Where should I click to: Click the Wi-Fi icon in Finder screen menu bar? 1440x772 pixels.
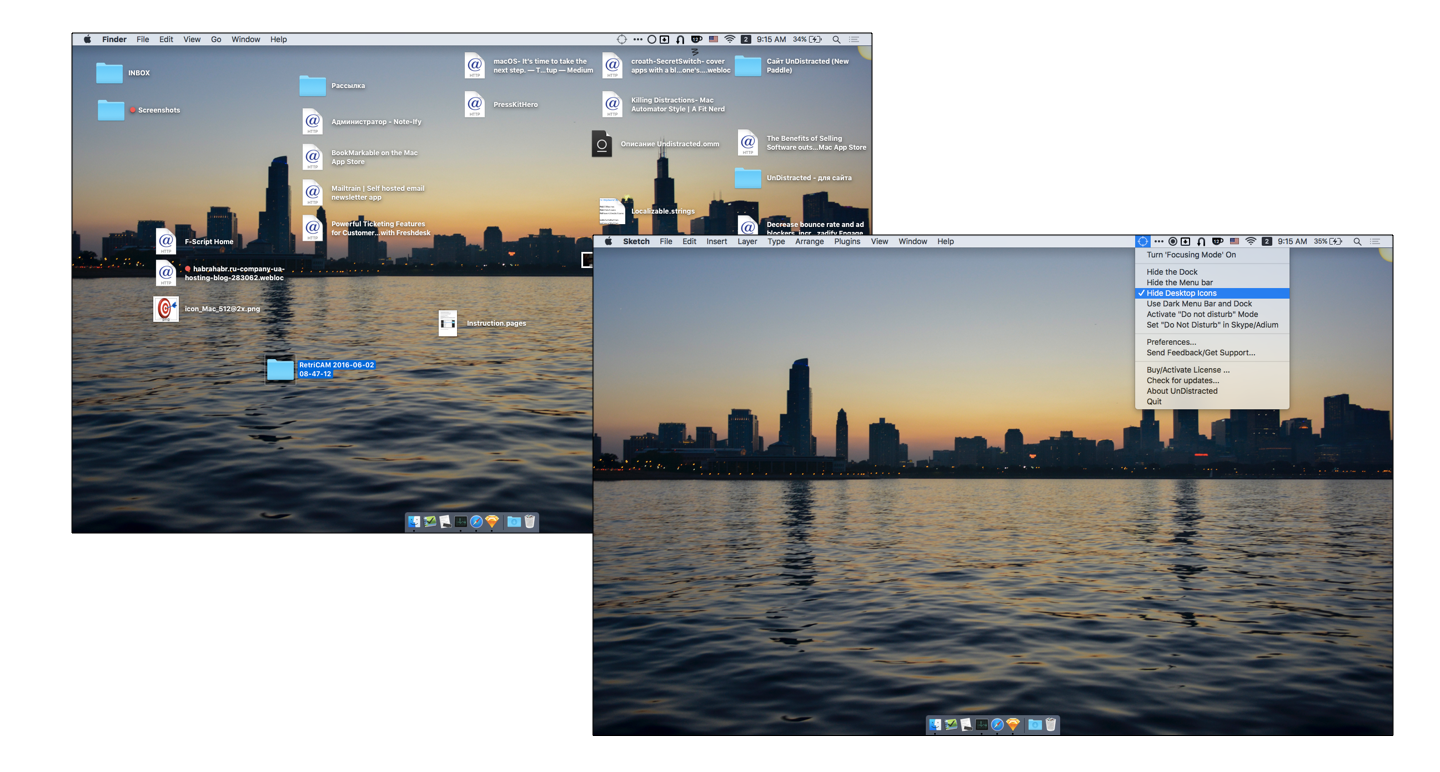click(730, 39)
